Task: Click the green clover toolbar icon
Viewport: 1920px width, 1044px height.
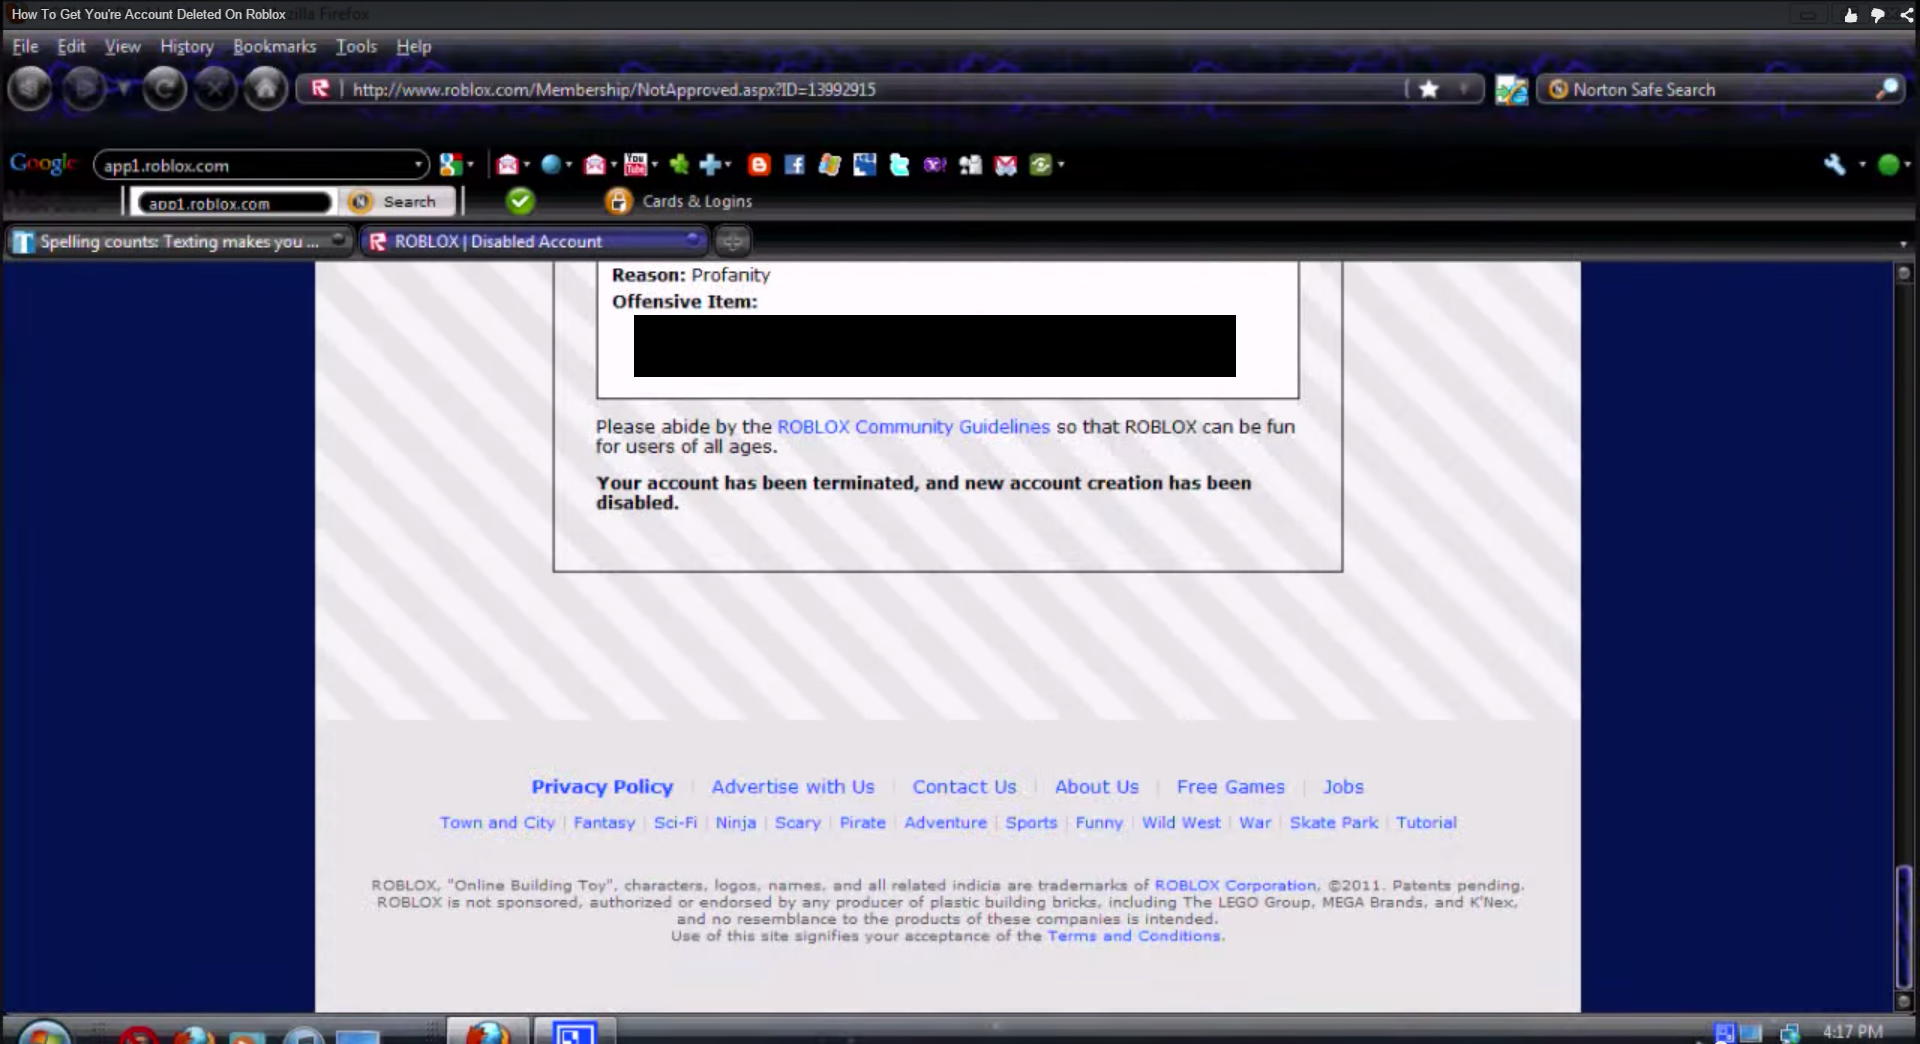Action: pyautogui.click(x=679, y=164)
